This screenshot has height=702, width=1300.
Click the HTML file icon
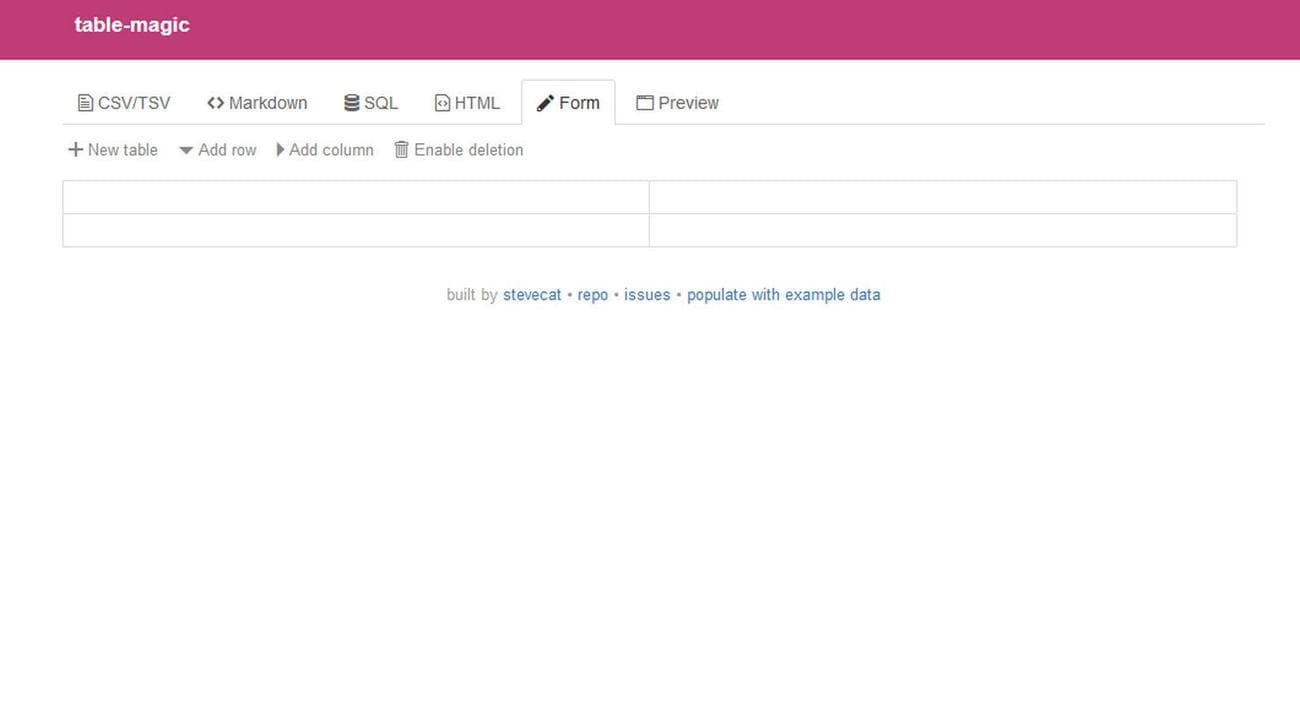tap(442, 103)
